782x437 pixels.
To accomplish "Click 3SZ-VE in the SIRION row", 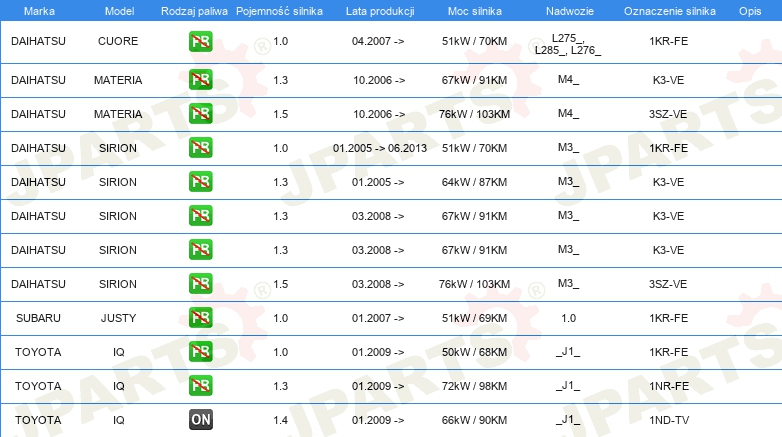I will [668, 284].
